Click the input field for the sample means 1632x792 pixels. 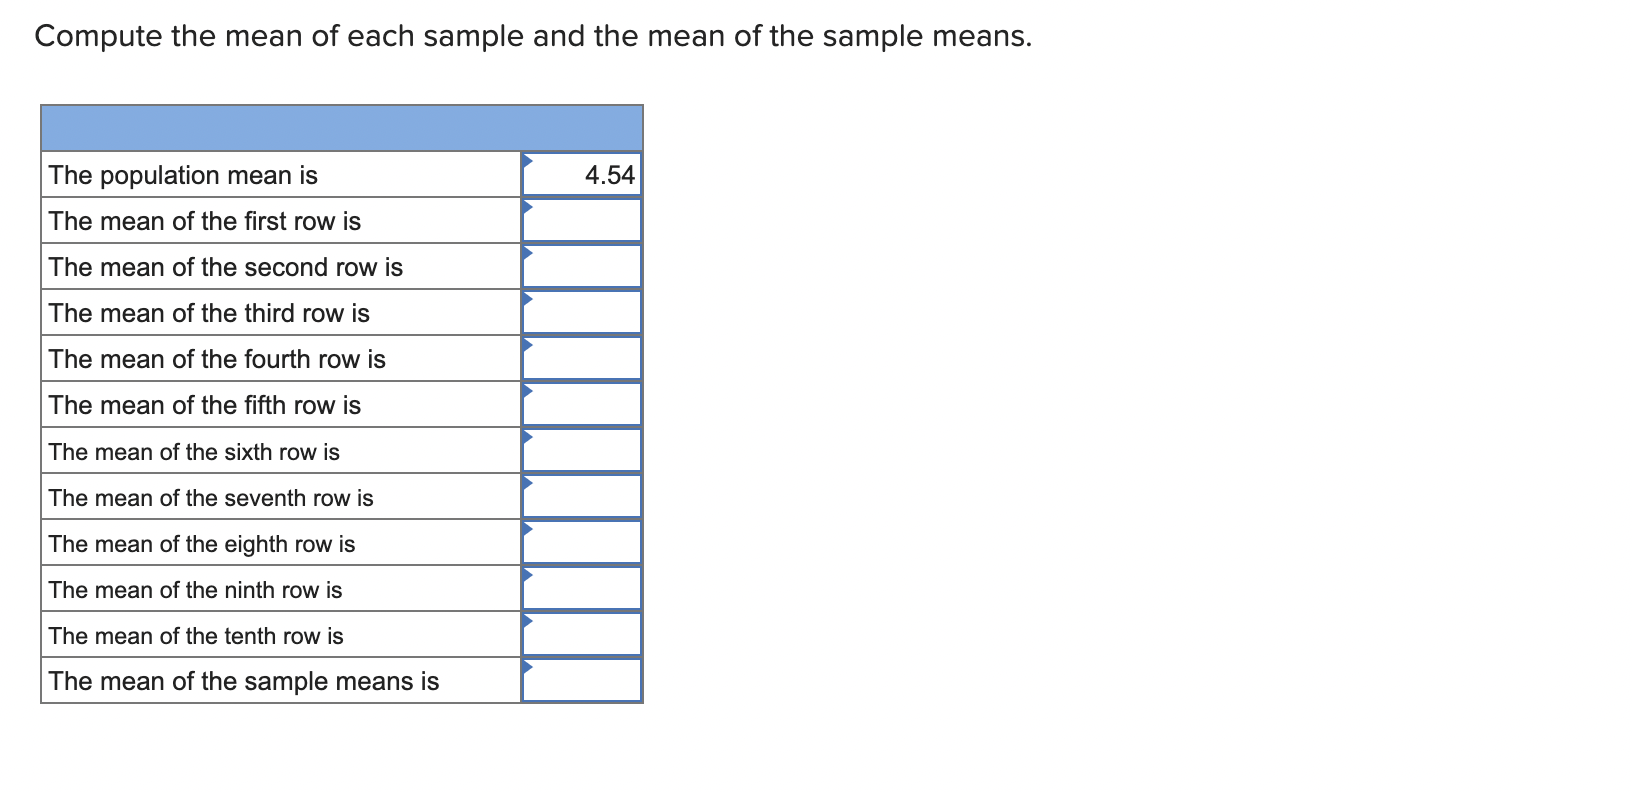[x=585, y=680]
